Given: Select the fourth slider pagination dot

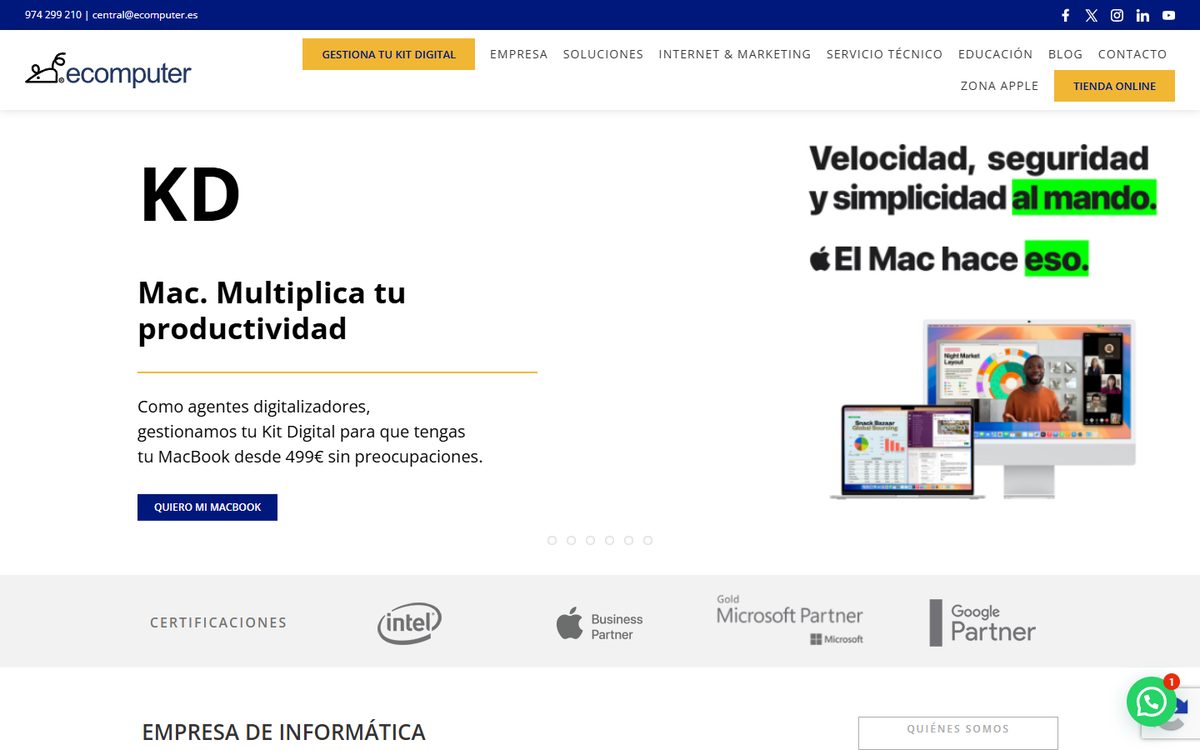Looking at the screenshot, I should [x=609, y=540].
